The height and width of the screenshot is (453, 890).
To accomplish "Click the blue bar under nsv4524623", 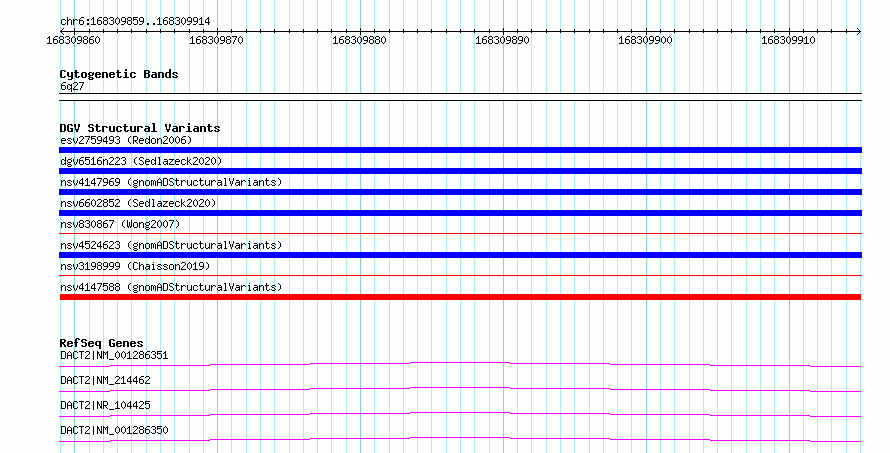I will [460, 255].
